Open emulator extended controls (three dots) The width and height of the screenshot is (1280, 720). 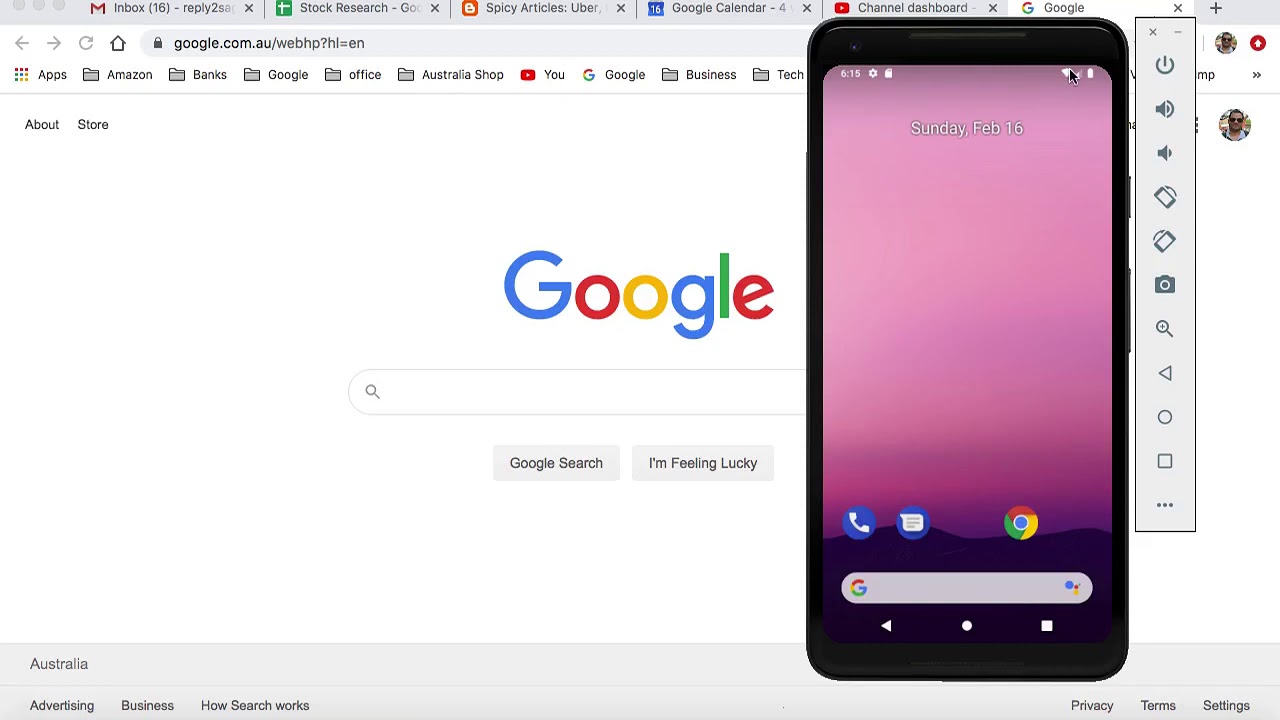click(x=1165, y=505)
